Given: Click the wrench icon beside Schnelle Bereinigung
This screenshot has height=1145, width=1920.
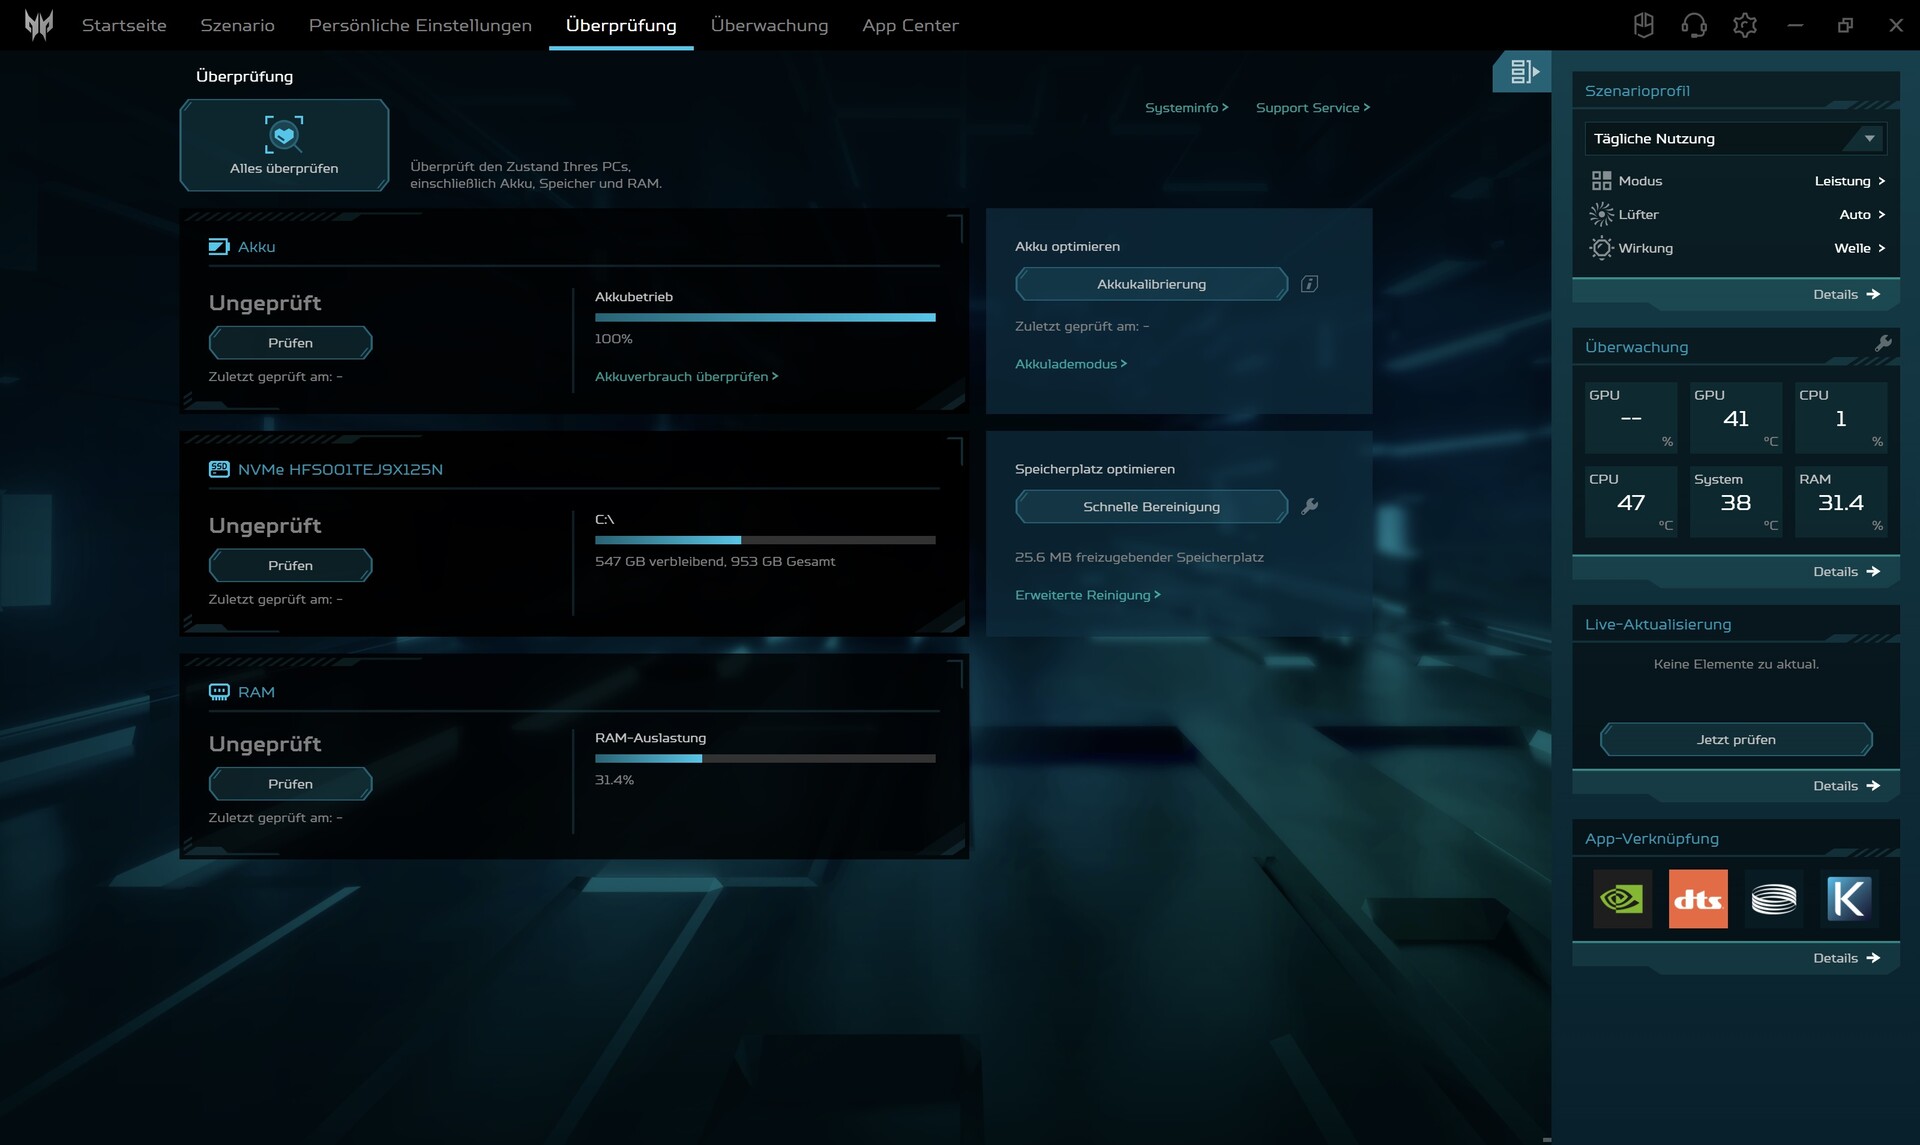Looking at the screenshot, I should click(x=1309, y=507).
